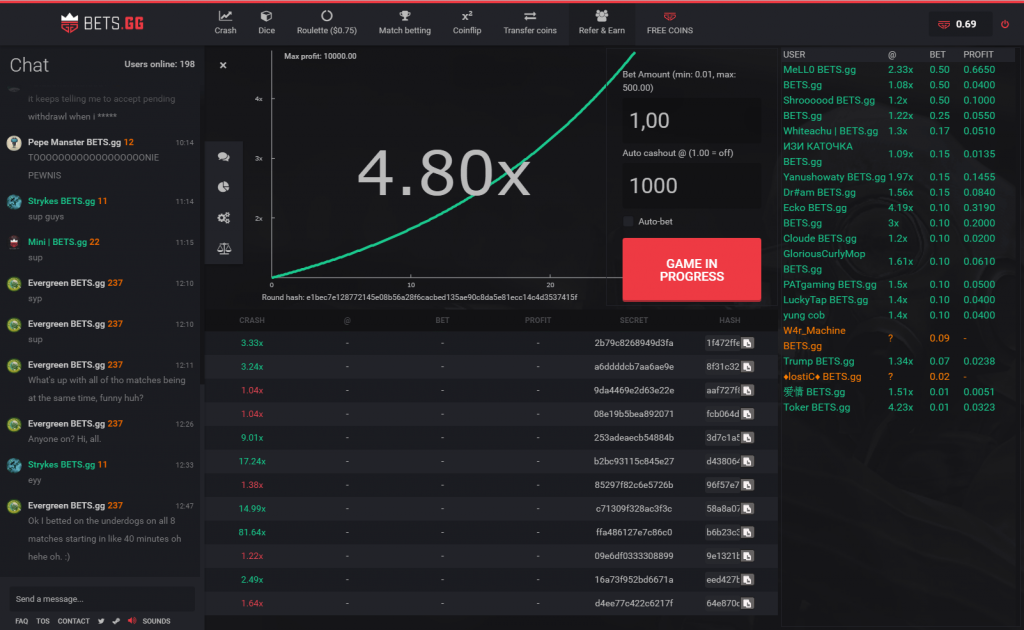Screen dimensions: 1024x630
Task: Open the pie chart statistics icon
Action: tap(223, 187)
